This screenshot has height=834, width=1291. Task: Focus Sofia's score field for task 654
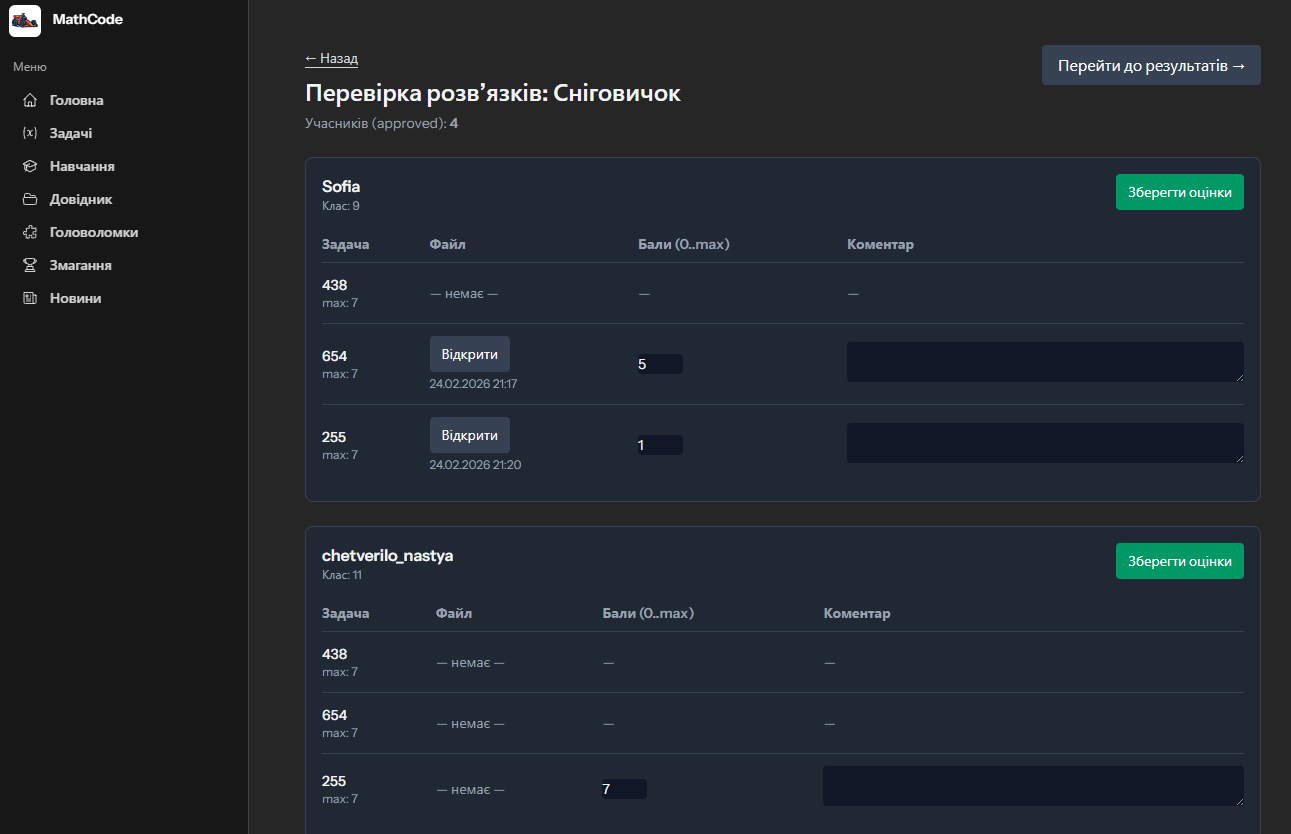click(660, 364)
